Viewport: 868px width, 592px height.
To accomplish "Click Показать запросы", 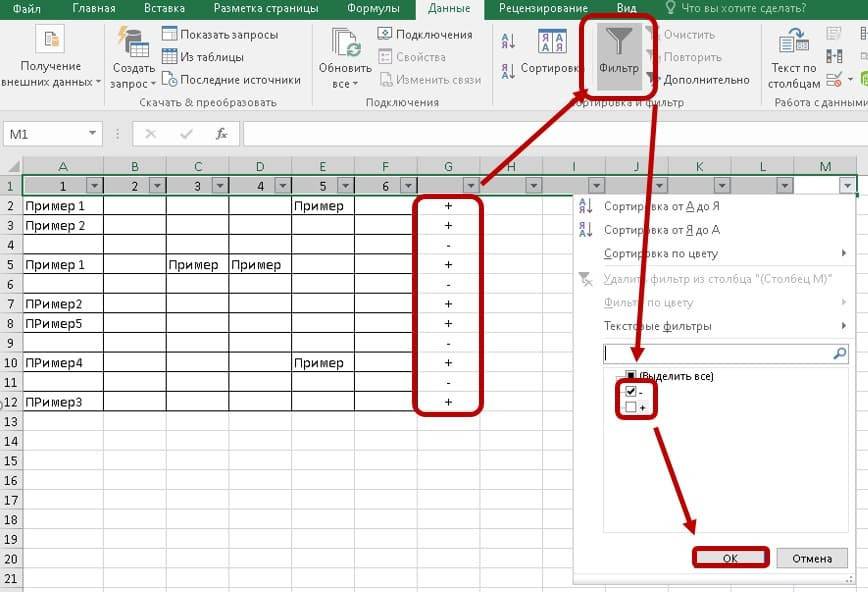I will click(220, 34).
